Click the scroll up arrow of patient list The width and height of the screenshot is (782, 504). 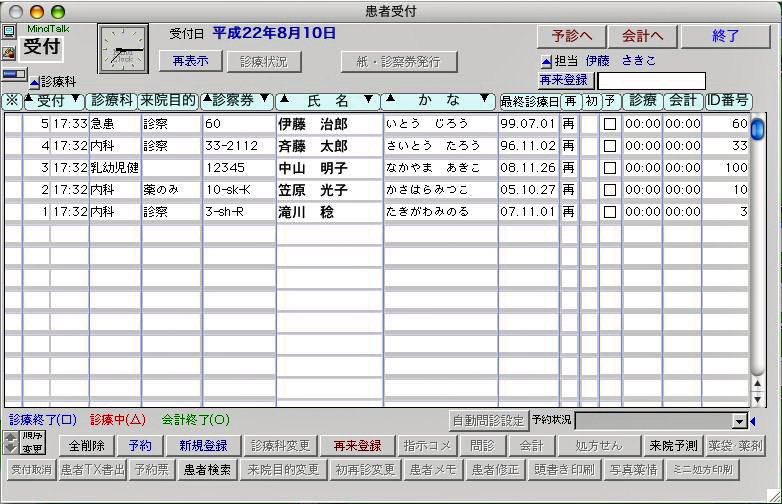(758, 384)
